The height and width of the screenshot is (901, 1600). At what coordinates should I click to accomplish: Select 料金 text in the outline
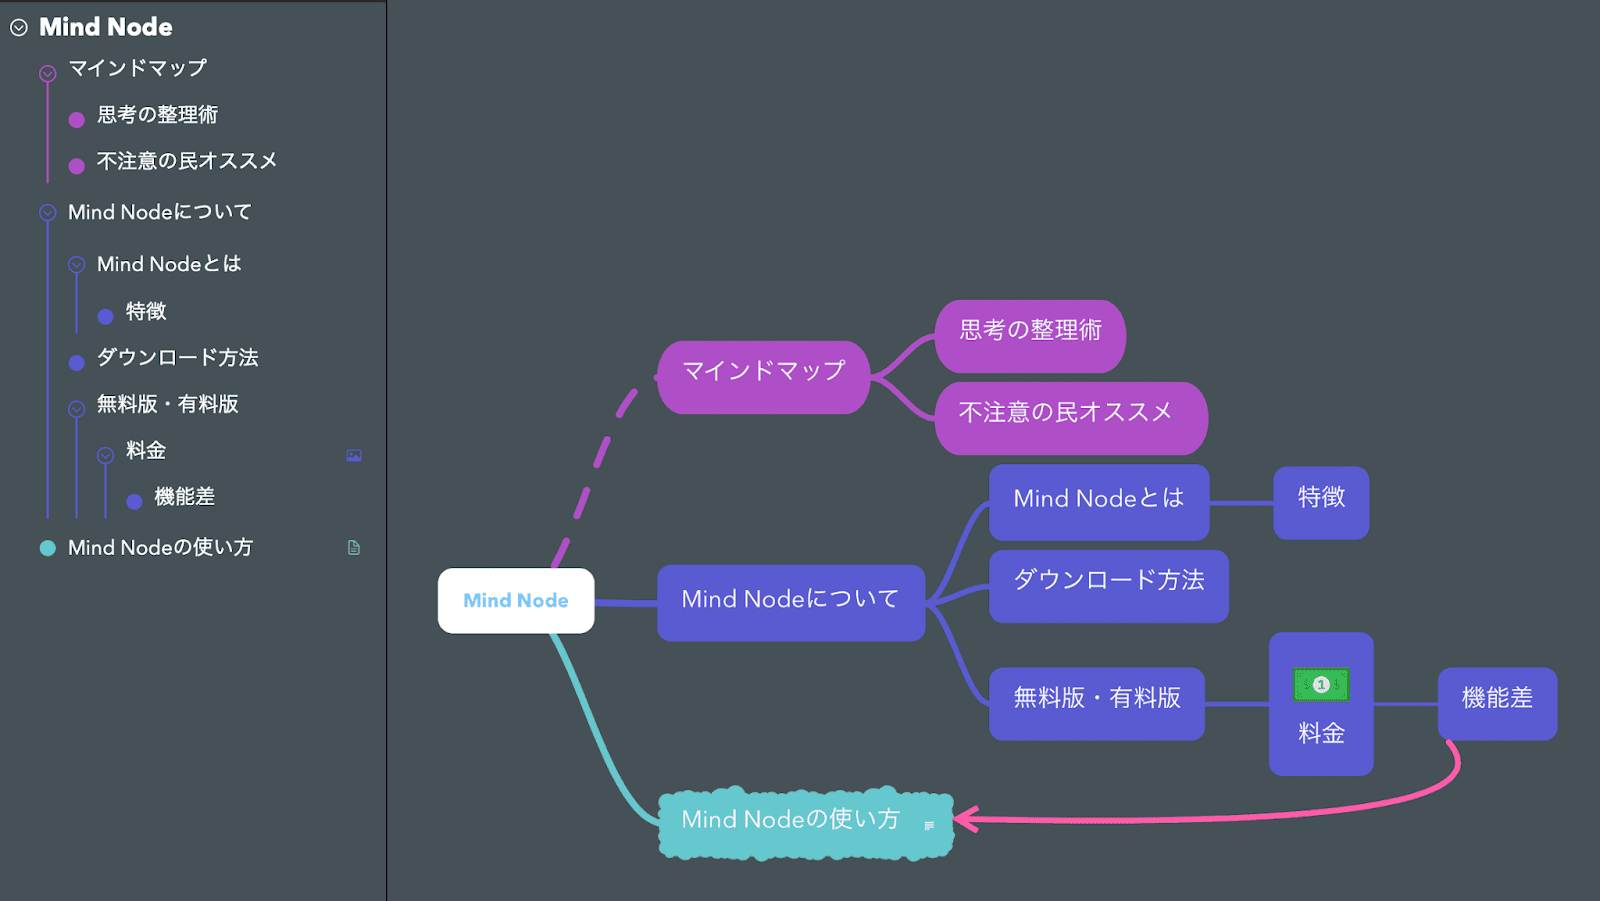pos(146,450)
